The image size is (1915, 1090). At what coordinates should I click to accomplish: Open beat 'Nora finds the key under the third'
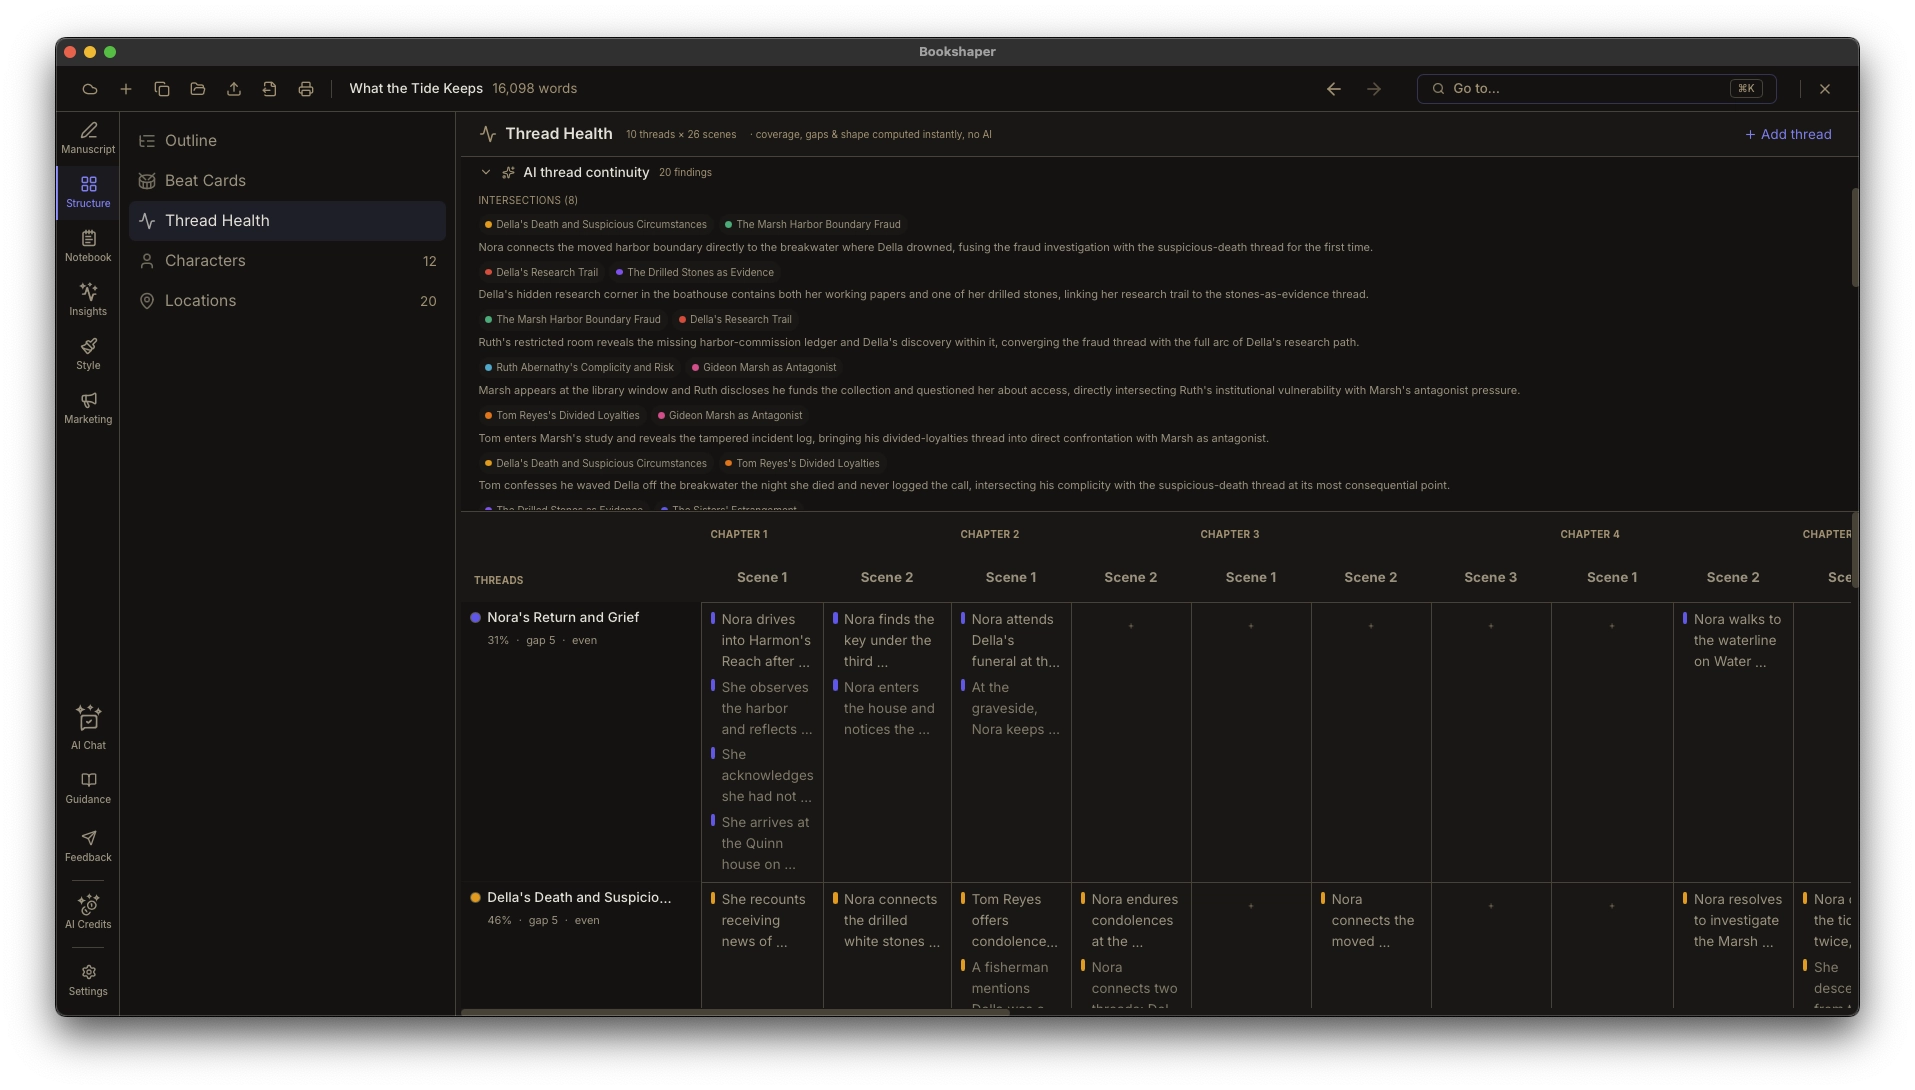tap(886, 641)
